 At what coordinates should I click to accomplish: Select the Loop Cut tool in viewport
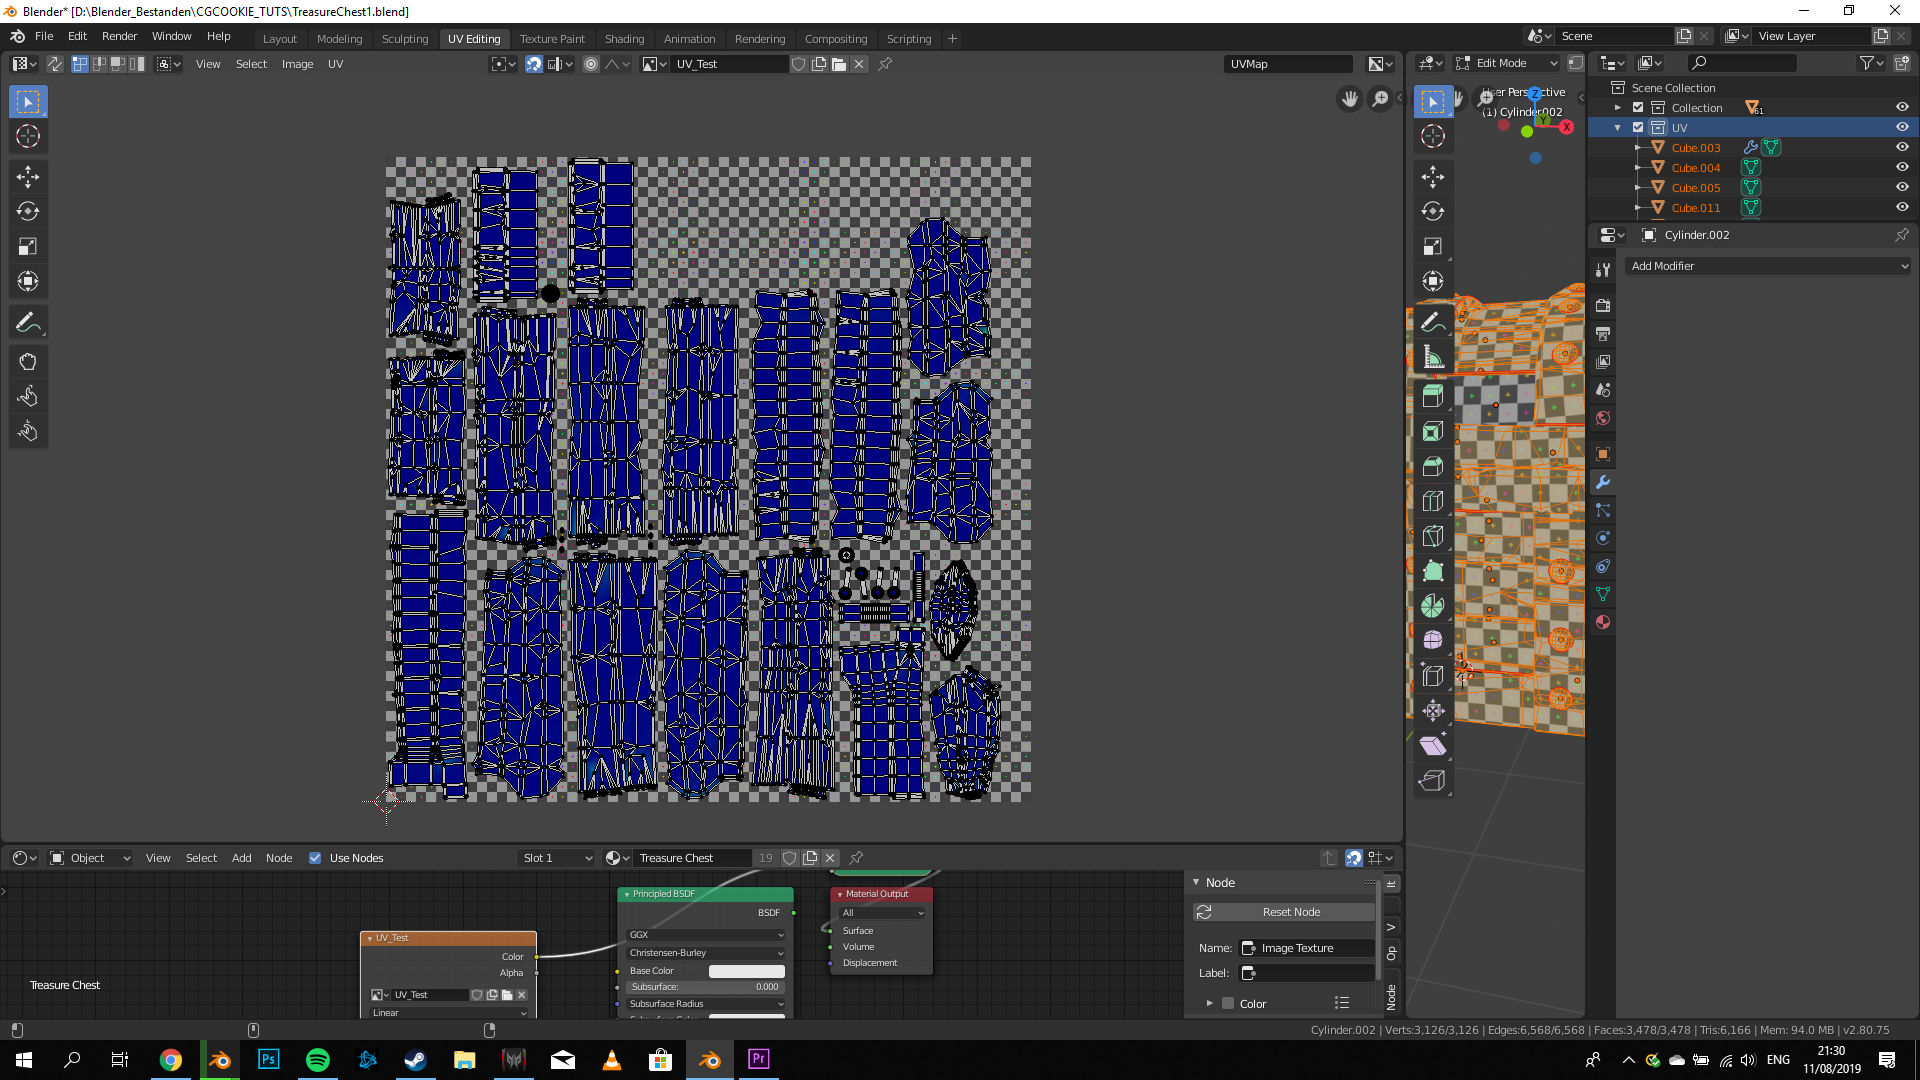[1433, 501]
